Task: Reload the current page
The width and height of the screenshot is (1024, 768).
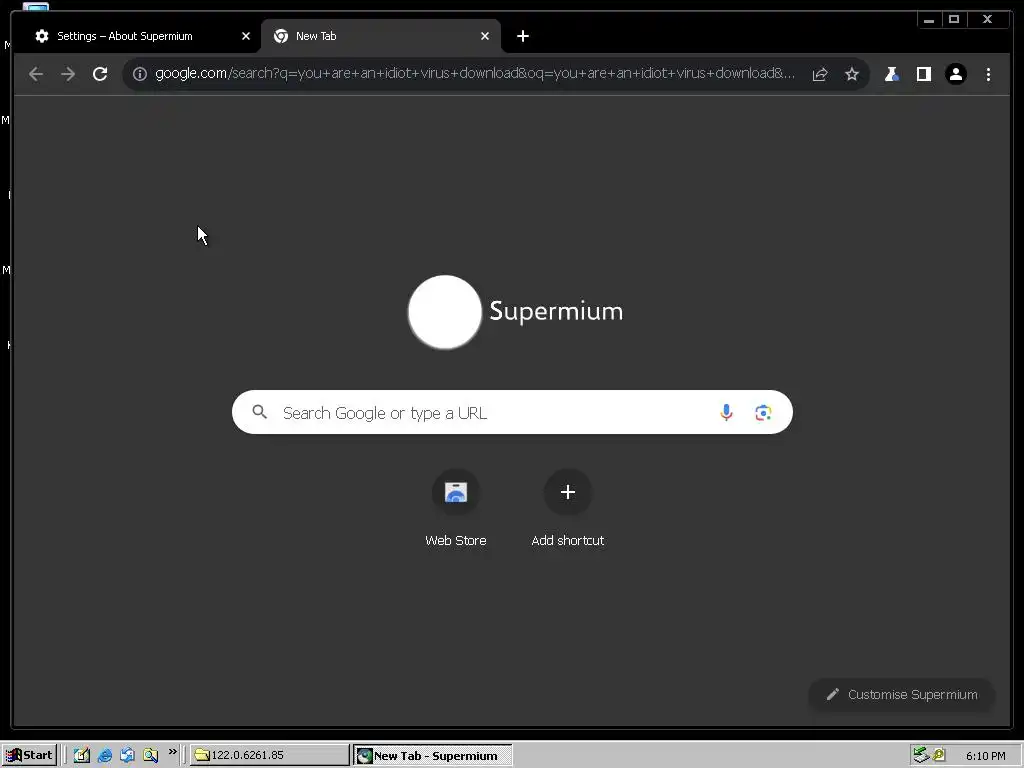Action: tap(100, 74)
